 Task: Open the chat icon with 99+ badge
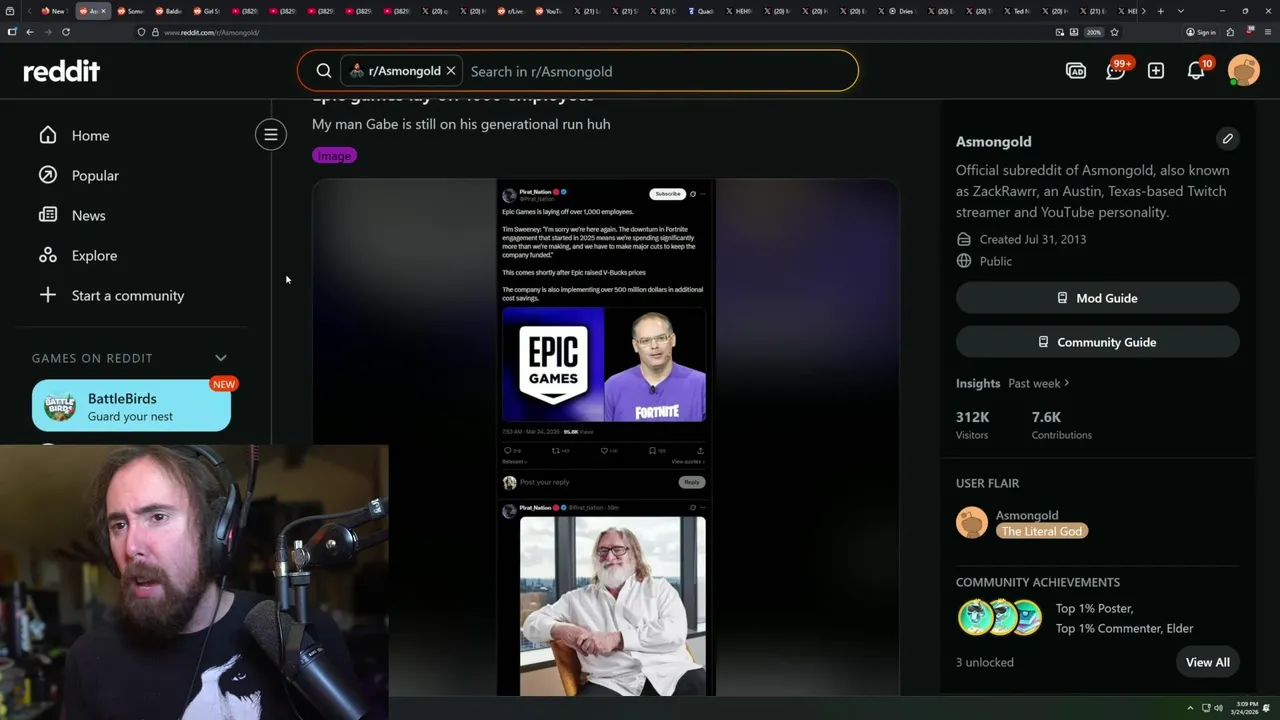click(1116, 71)
